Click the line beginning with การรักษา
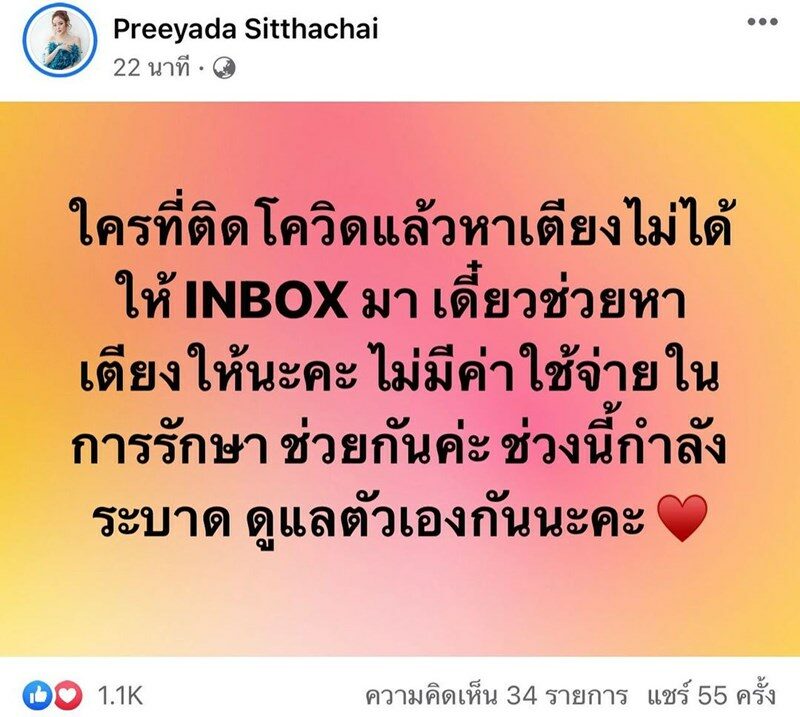 [401, 445]
